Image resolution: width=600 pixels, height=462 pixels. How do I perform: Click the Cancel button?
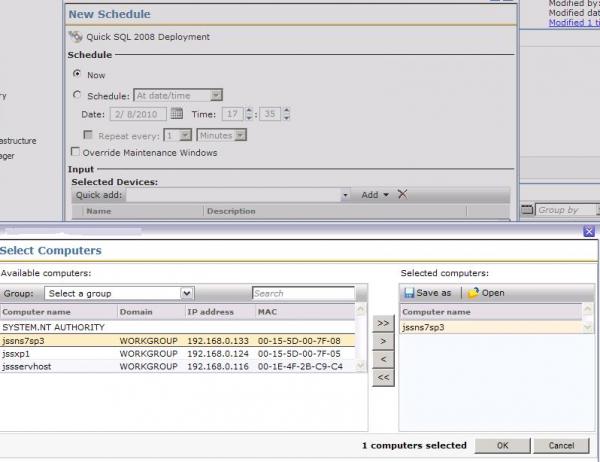tap(561, 446)
